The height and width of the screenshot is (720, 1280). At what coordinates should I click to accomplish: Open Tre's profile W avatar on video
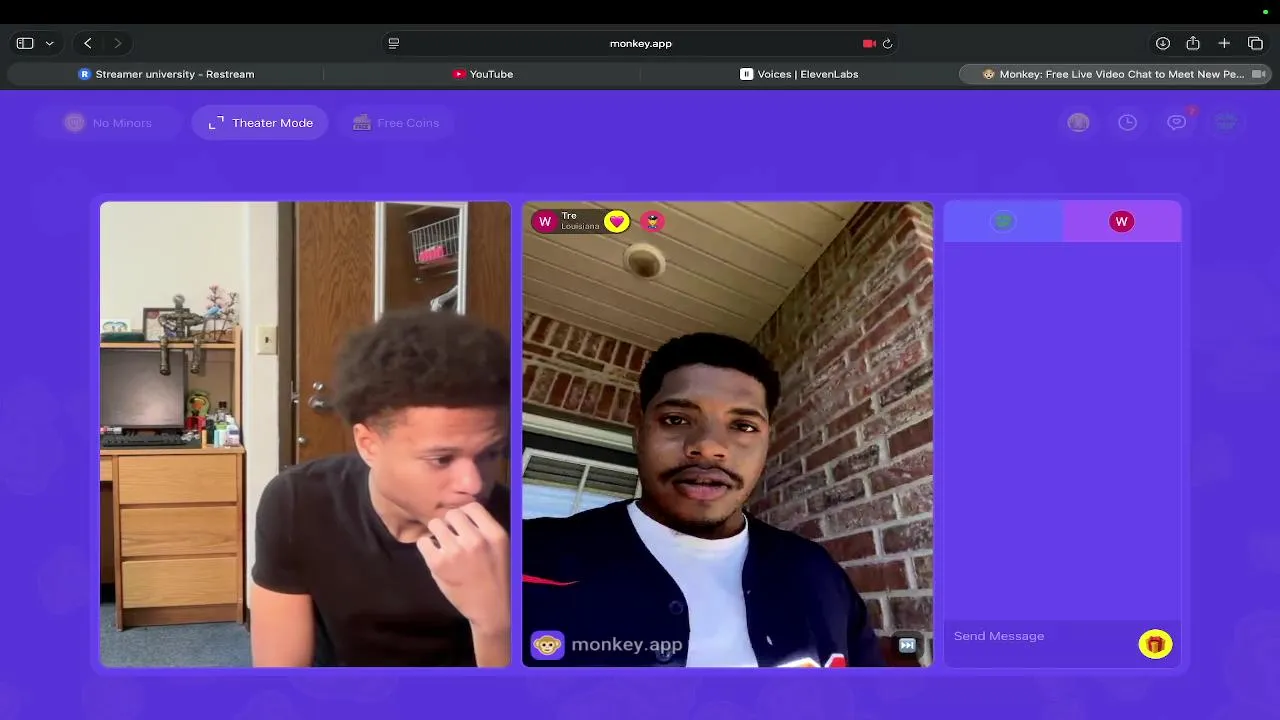click(545, 221)
